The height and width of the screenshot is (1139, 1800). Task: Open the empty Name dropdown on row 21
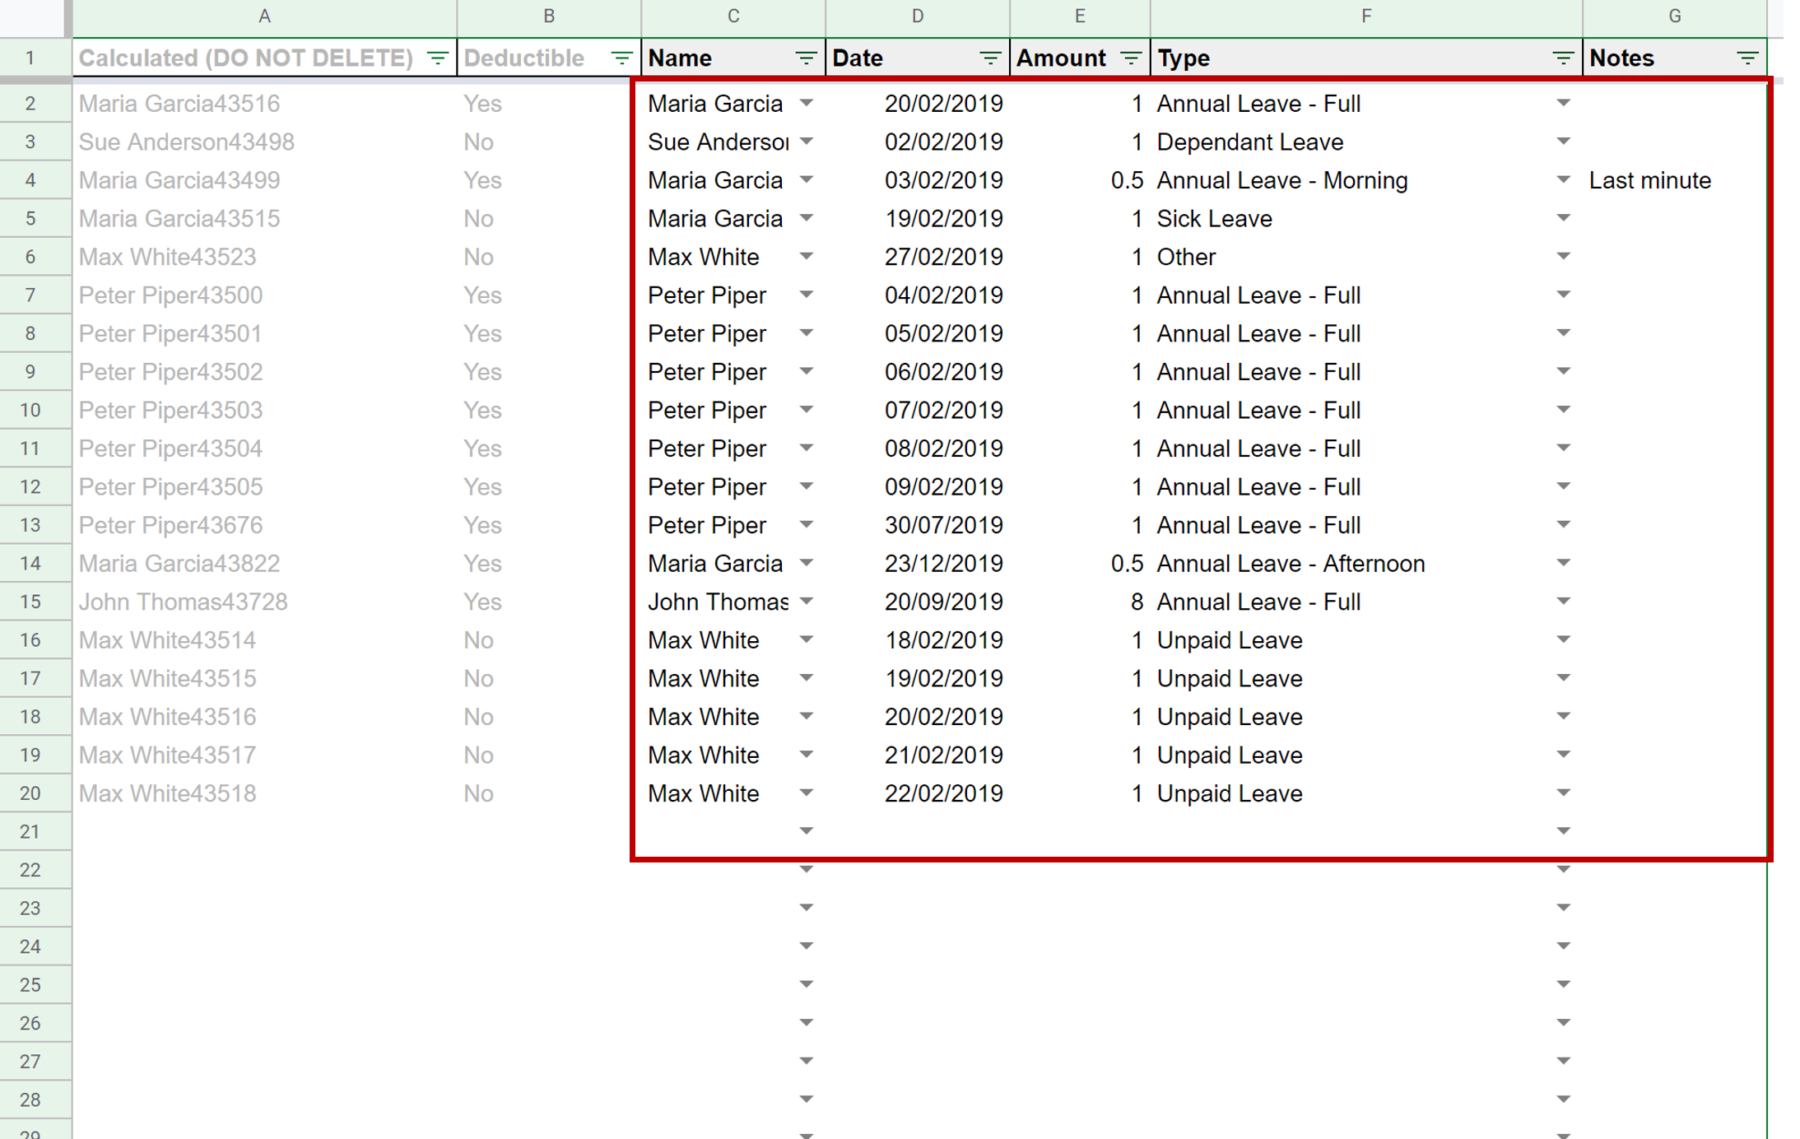coord(806,831)
